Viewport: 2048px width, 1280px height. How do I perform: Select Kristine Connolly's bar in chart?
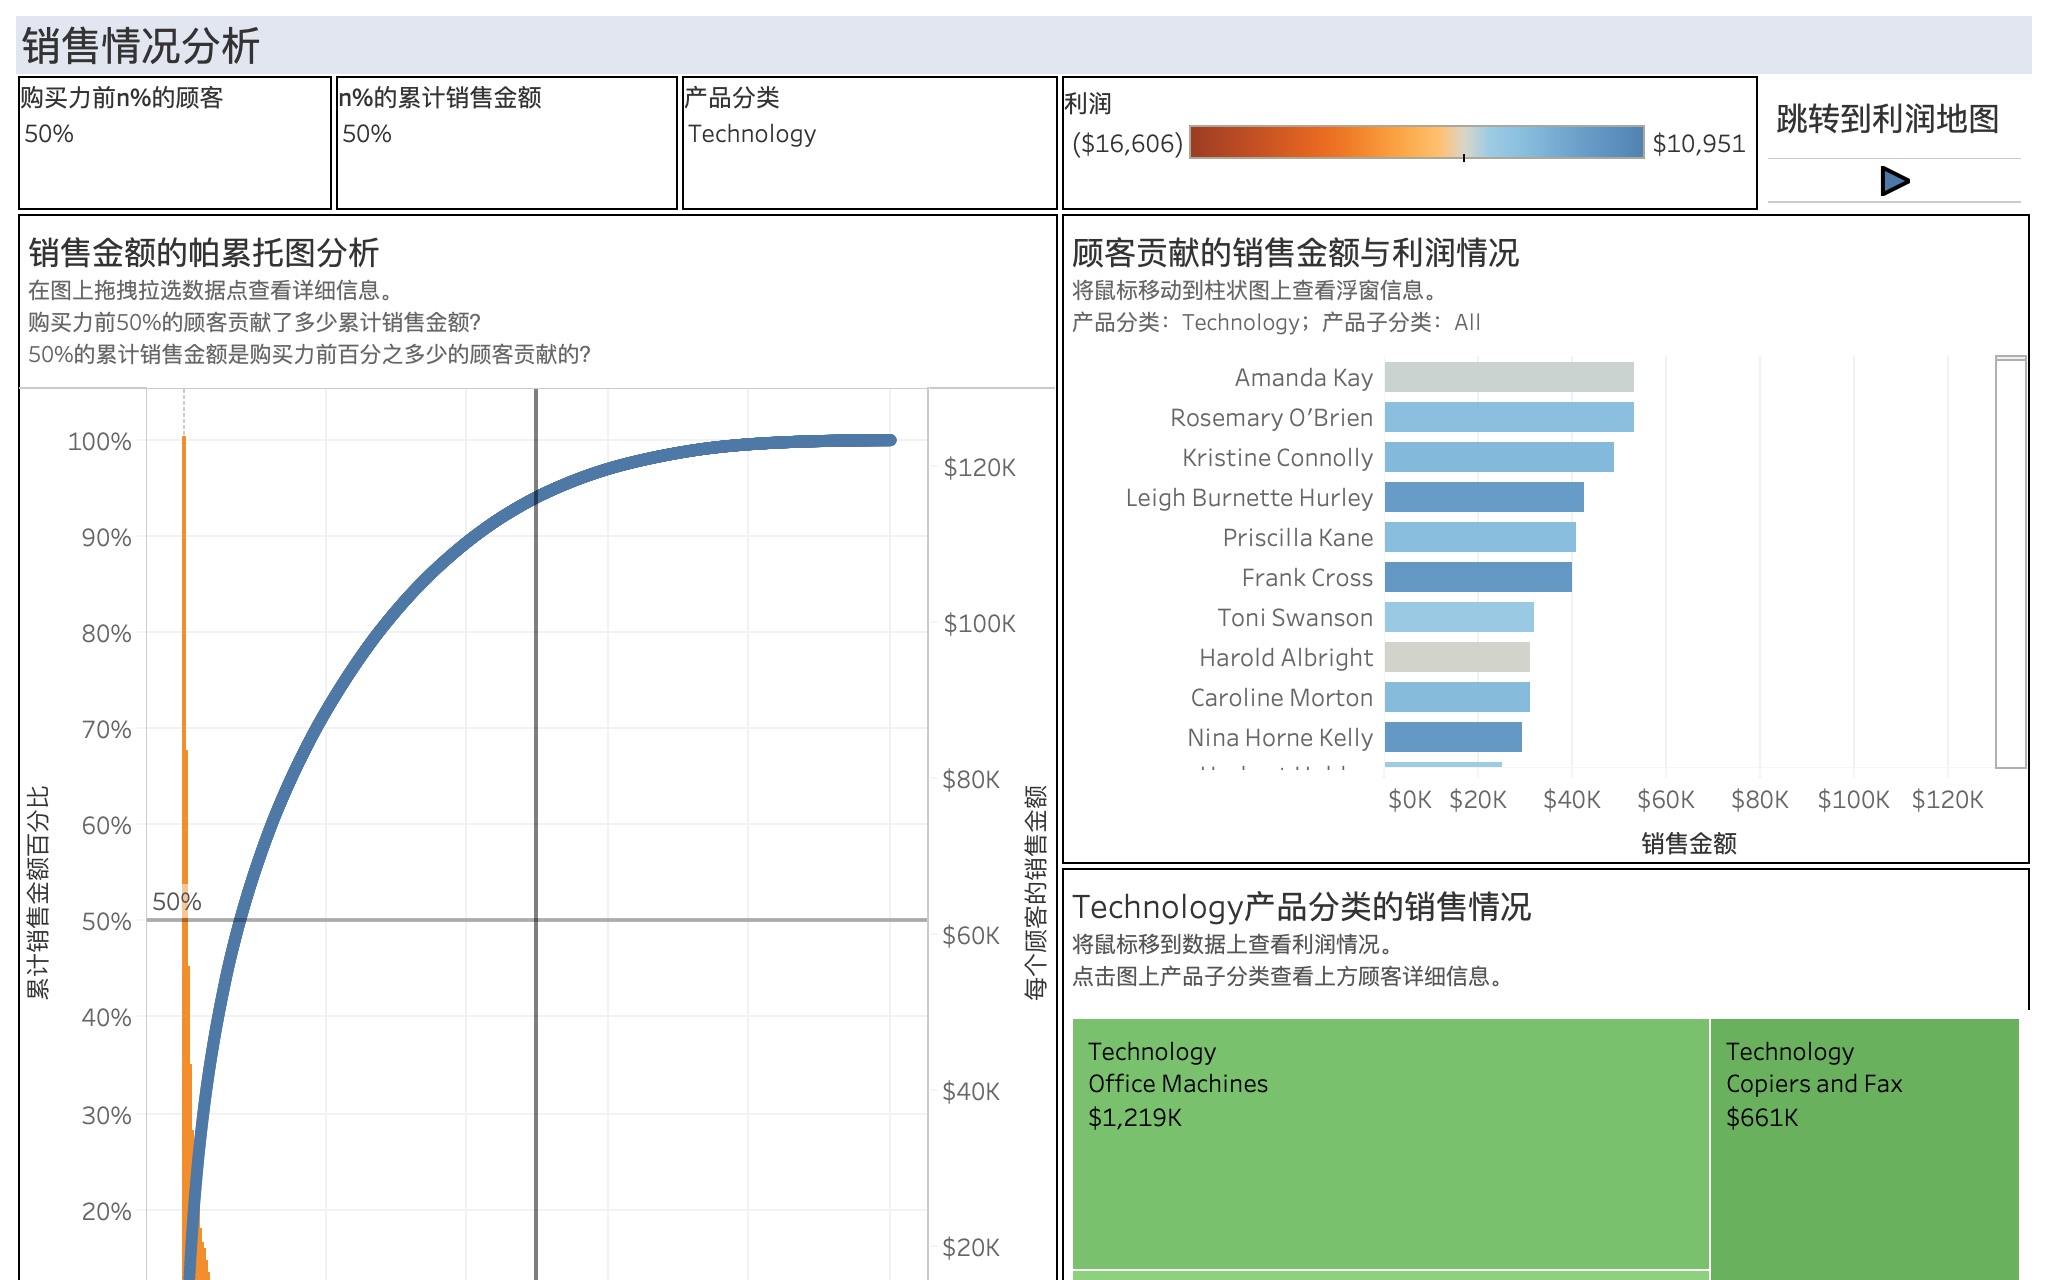click(x=1498, y=457)
